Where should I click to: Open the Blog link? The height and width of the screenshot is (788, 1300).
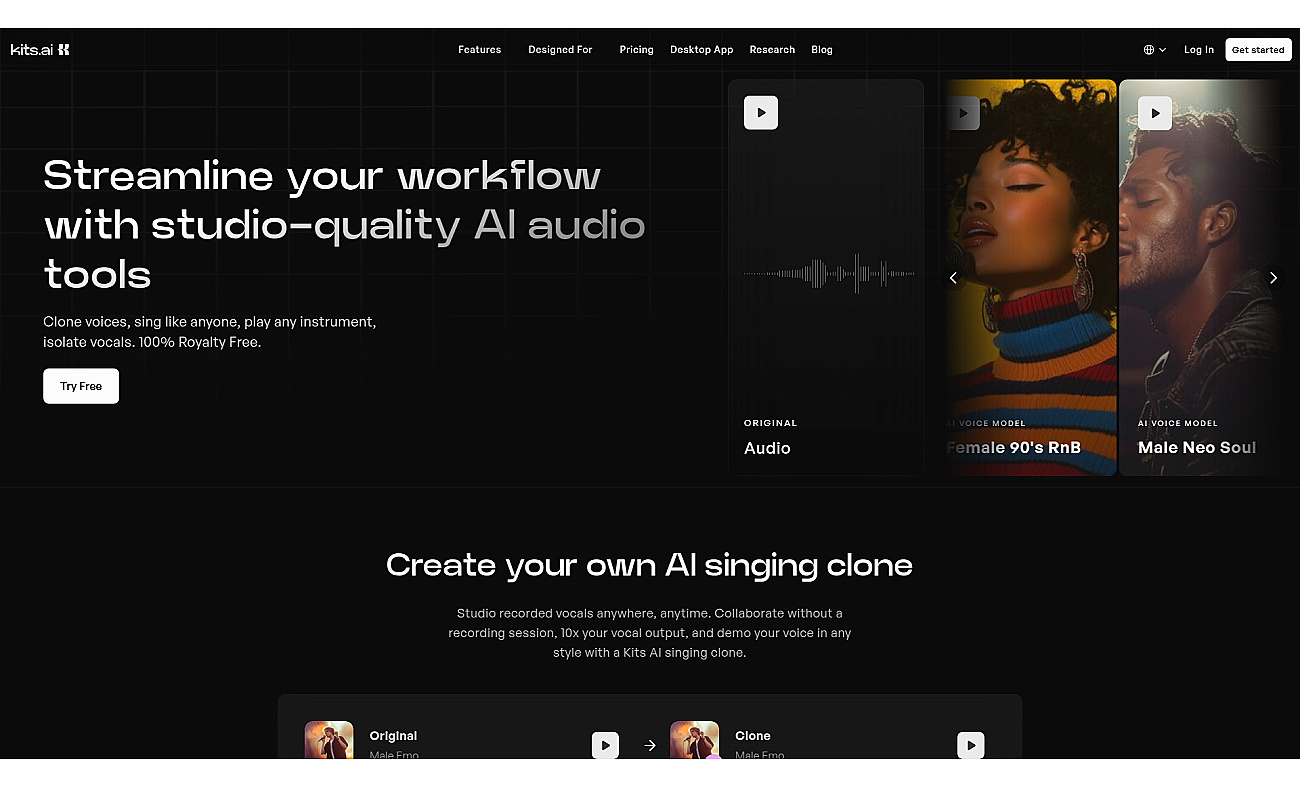point(822,50)
